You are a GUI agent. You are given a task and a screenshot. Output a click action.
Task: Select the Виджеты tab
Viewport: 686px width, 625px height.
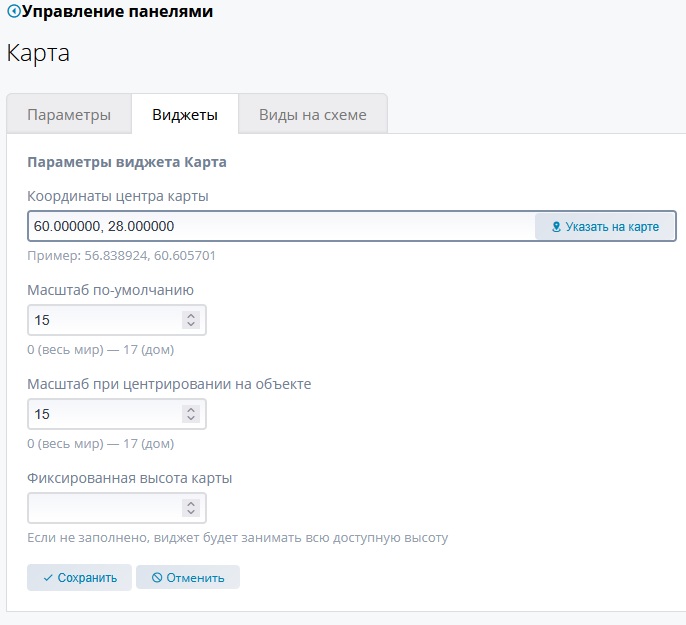pos(184,114)
